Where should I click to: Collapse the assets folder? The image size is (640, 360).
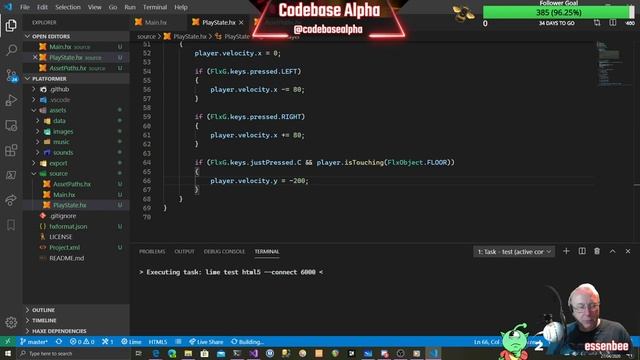(x=34, y=110)
